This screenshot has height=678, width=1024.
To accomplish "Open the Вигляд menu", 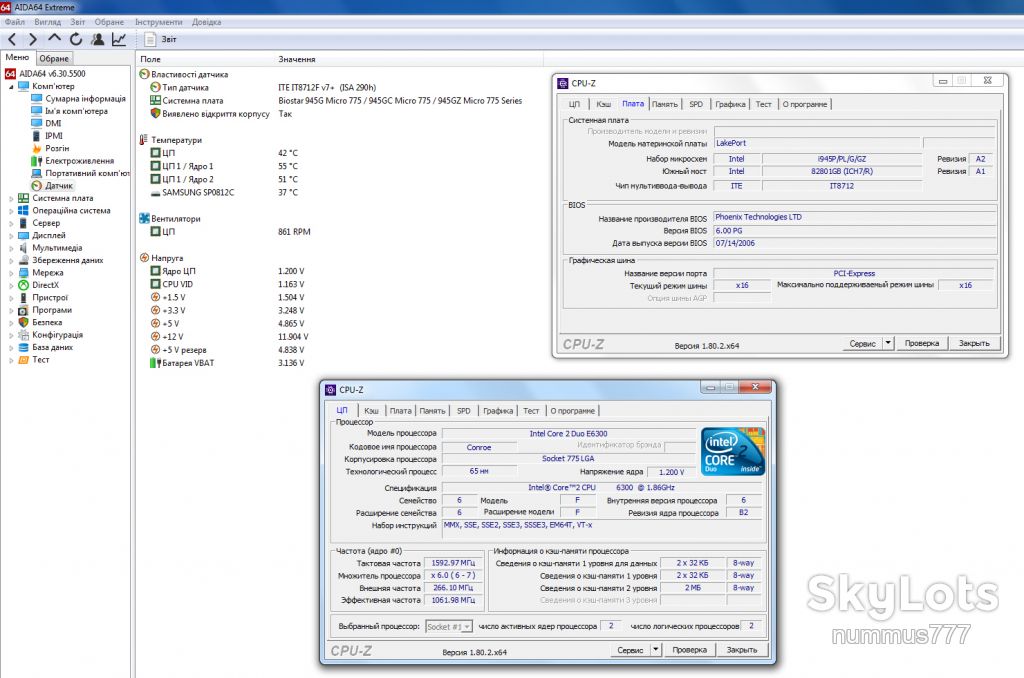I will coord(48,22).
